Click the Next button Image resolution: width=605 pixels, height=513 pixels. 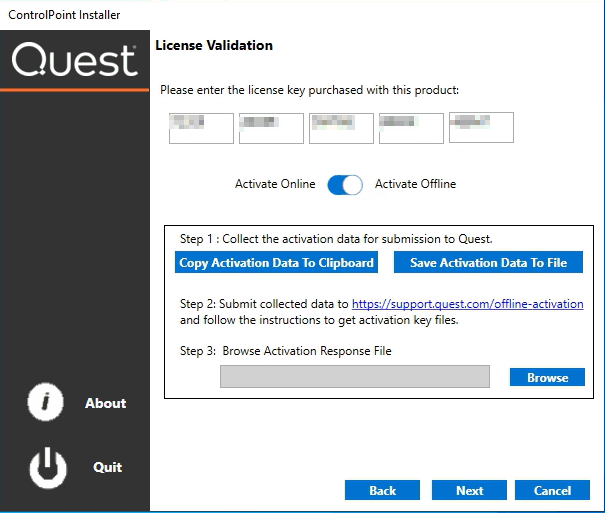pyautogui.click(x=469, y=491)
